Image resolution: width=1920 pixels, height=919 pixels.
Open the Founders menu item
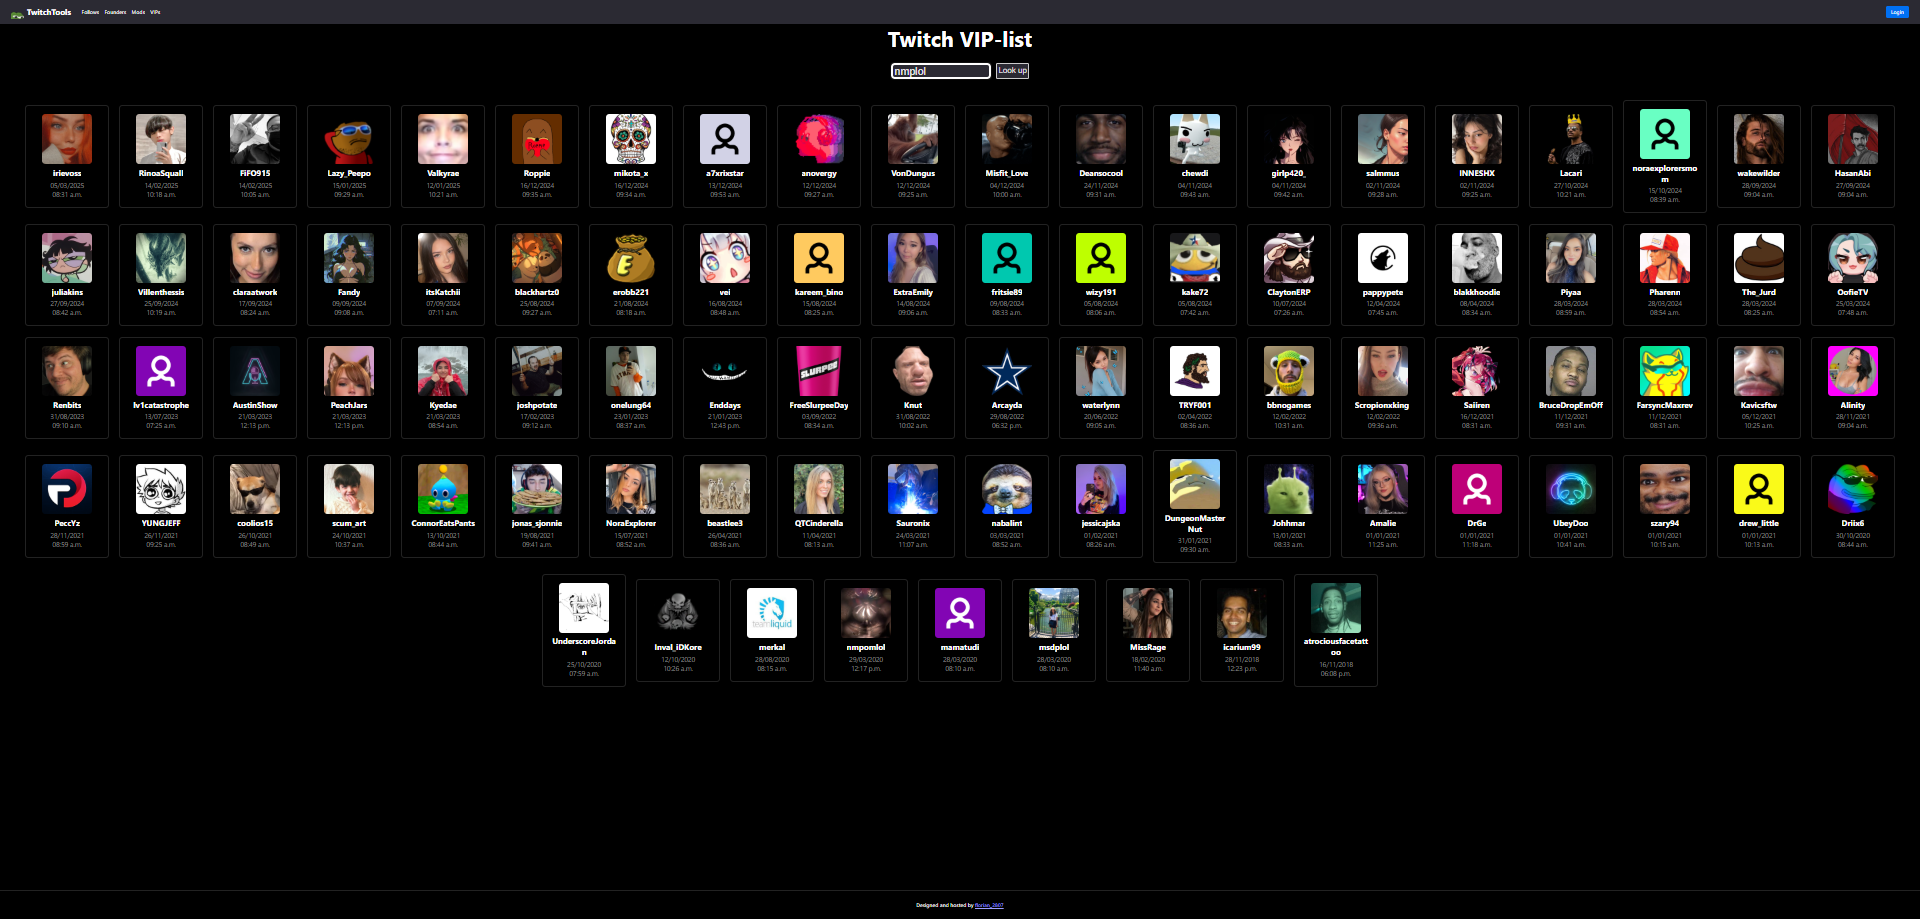(x=115, y=12)
